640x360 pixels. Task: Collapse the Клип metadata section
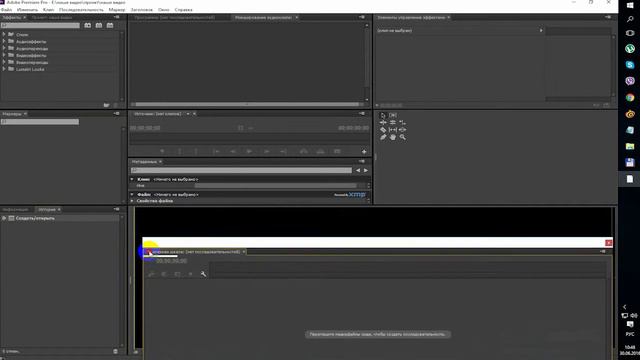132,179
